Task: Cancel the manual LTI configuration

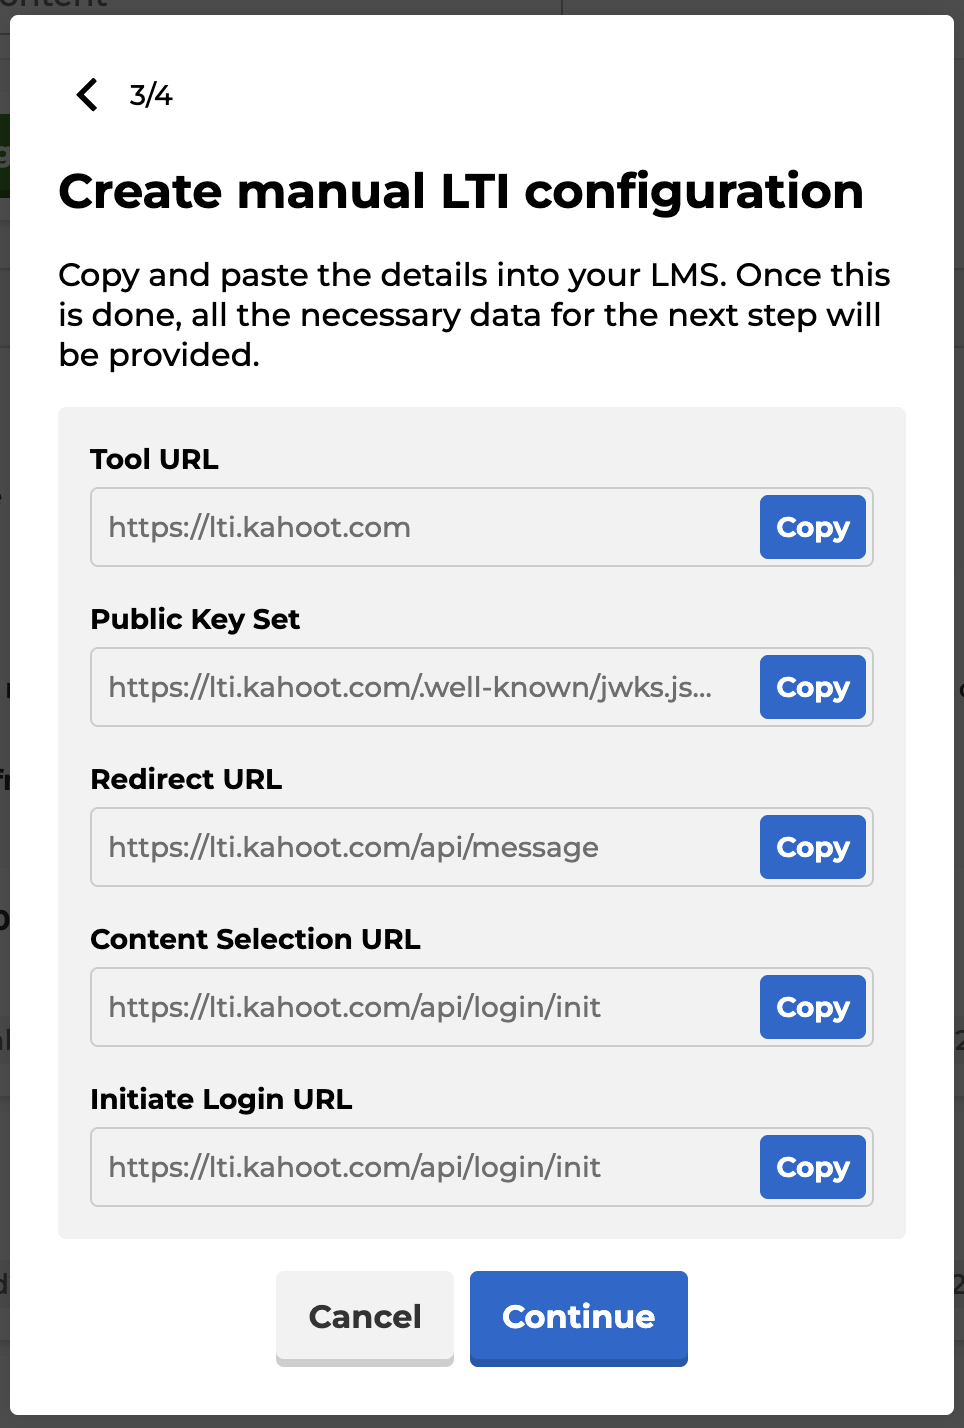Action: [x=365, y=1318]
